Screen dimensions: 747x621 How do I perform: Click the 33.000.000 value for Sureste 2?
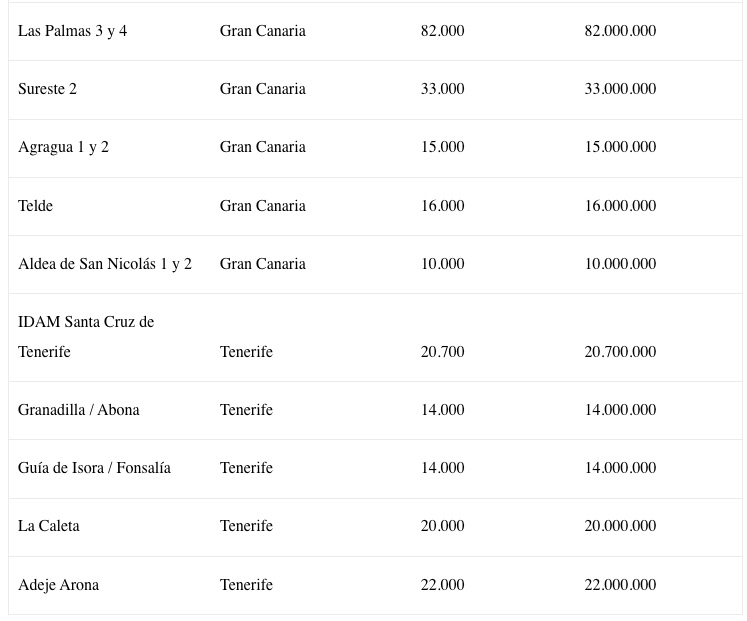620,89
